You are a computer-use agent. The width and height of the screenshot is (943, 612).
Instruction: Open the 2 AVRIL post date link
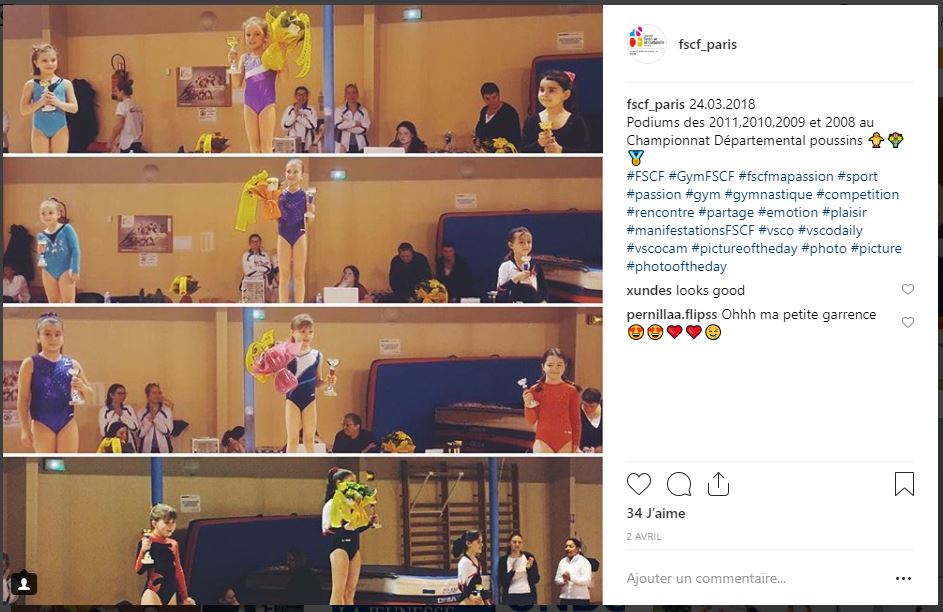[644, 536]
